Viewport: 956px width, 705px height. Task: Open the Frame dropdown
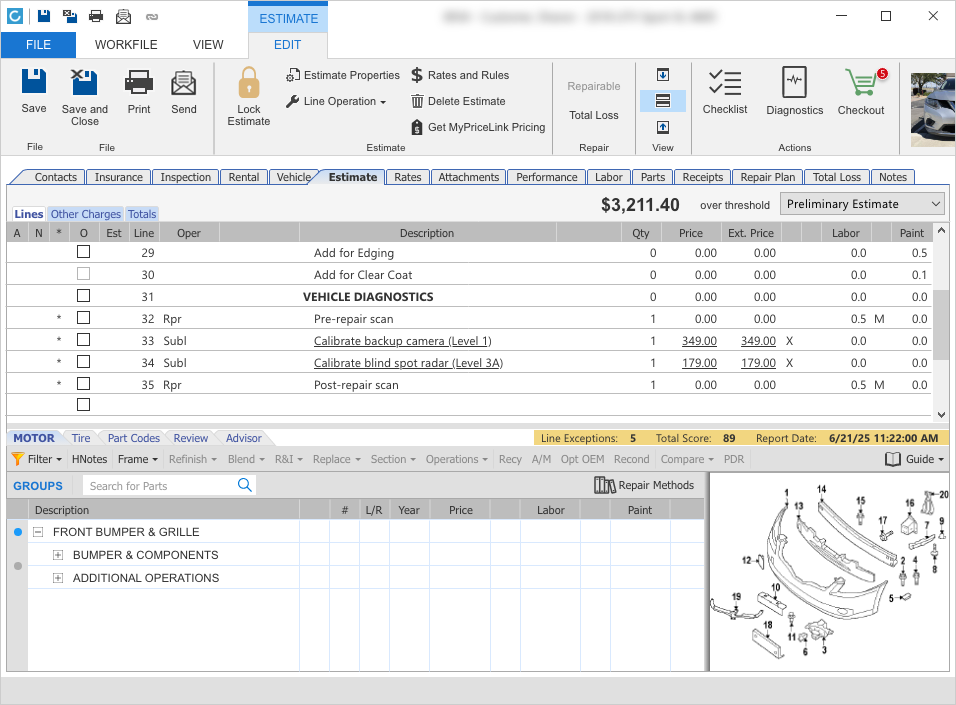tap(138, 459)
